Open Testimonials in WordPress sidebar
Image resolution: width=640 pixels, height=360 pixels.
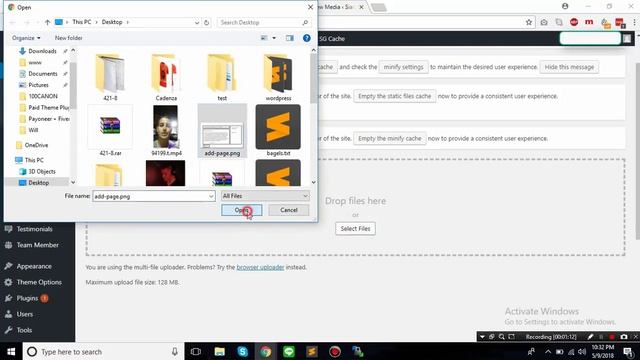pyautogui.click(x=34, y=229)
